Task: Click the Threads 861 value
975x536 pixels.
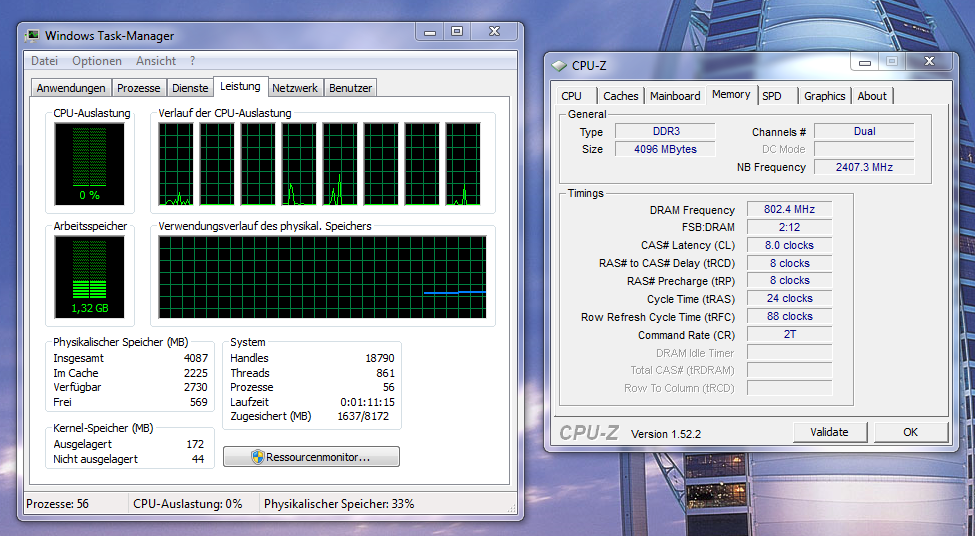Action: 386,373
